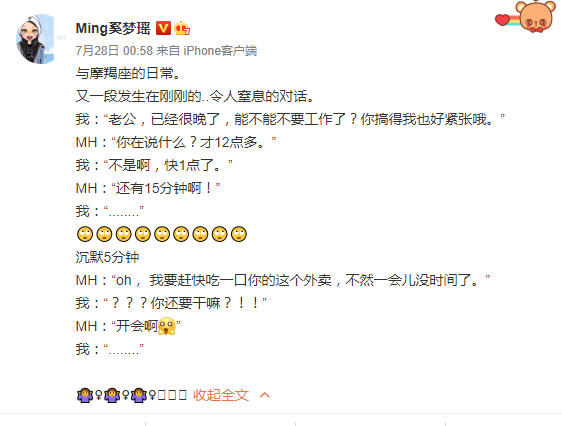Click the orange V verified badge
The width and height of the screenshot is (562, 426).
(x=163, y=28)
